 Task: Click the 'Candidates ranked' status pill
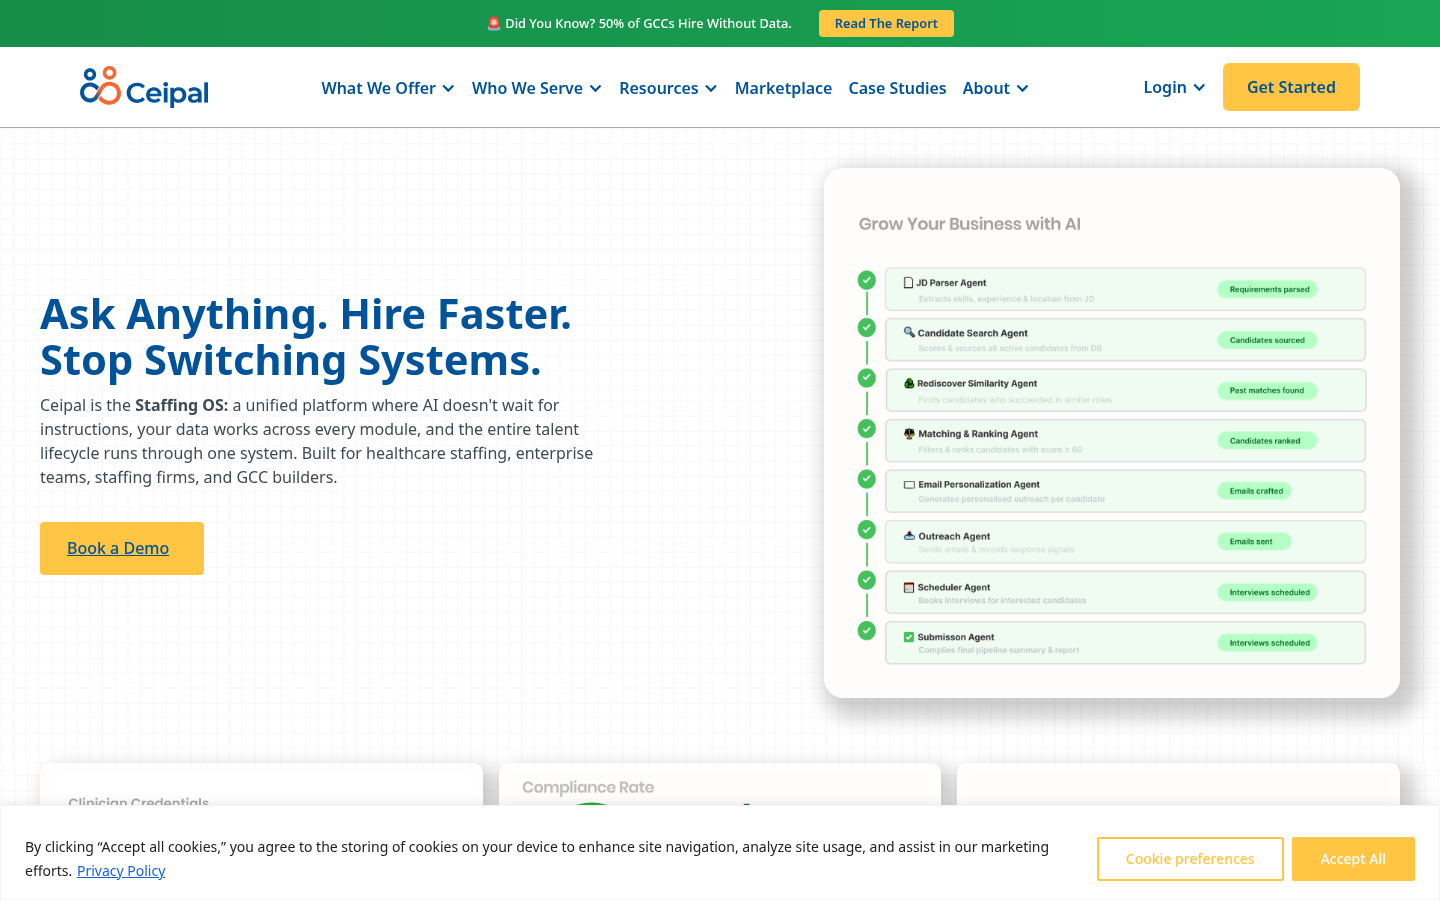(x=1267, y=440)
